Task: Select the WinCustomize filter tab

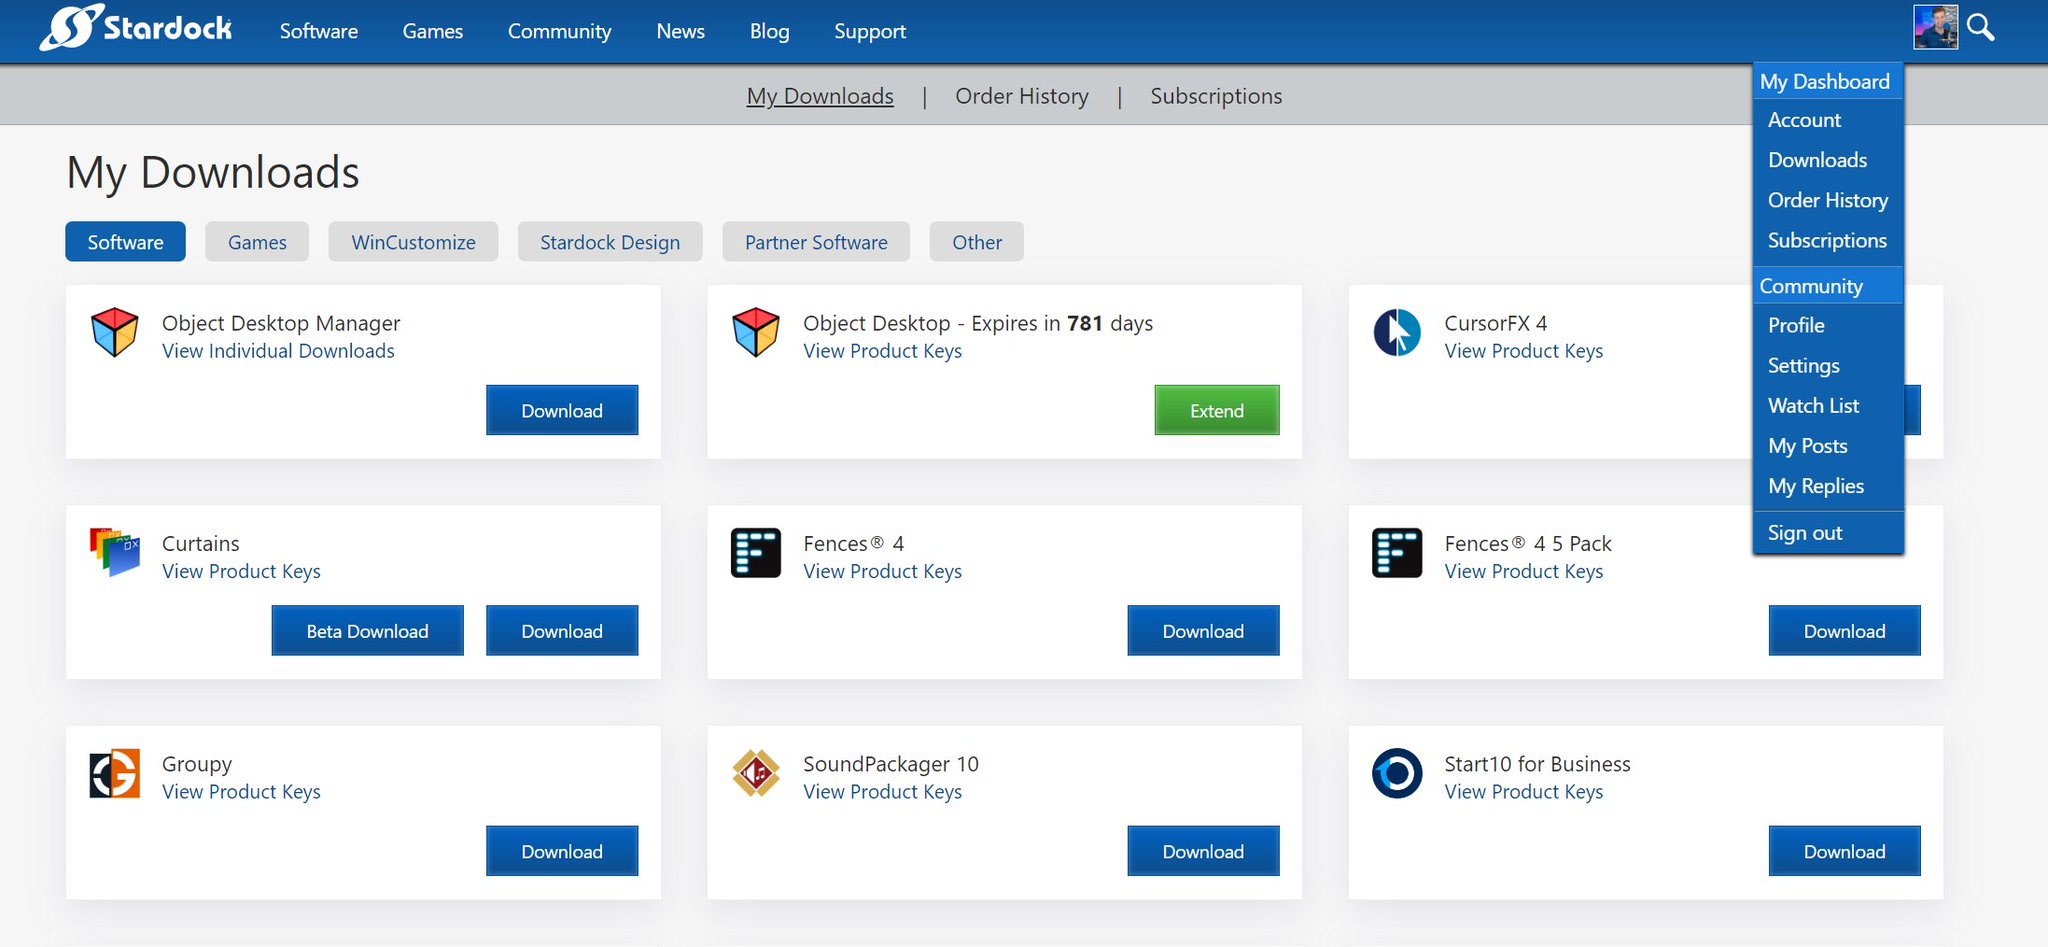Action: click(413, 241)
